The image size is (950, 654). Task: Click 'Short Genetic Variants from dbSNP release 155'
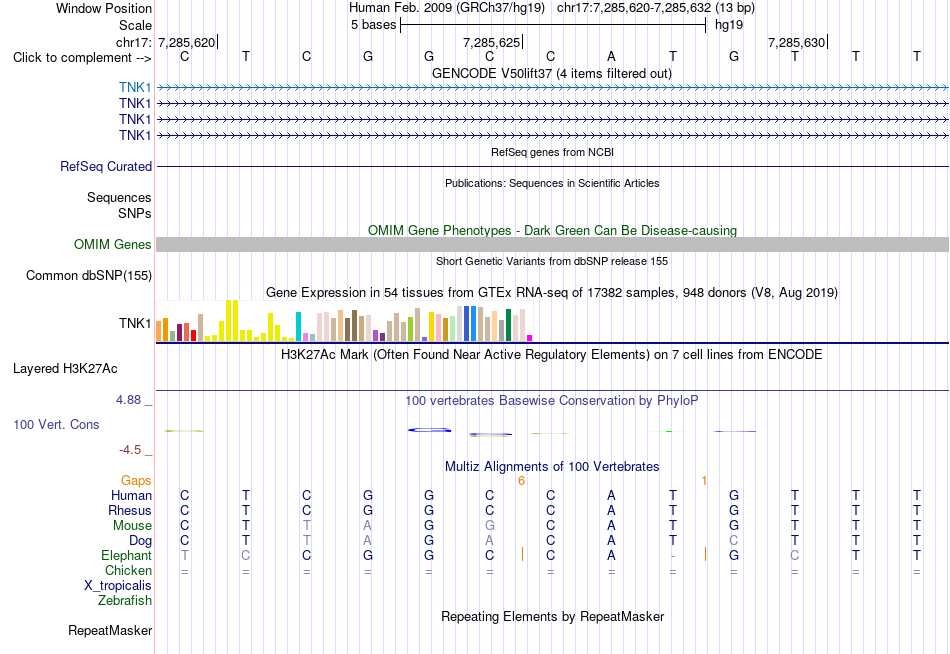[552, 261]
